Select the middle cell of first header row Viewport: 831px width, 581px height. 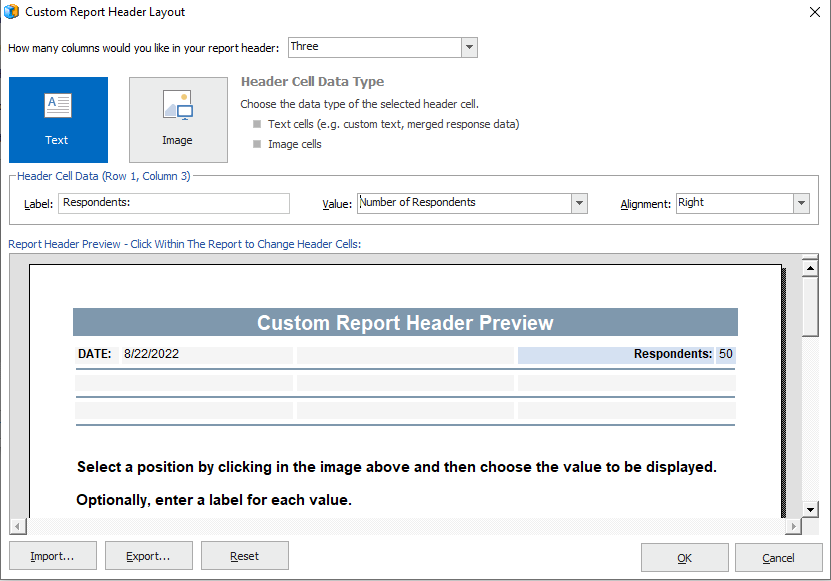(405, 355)
